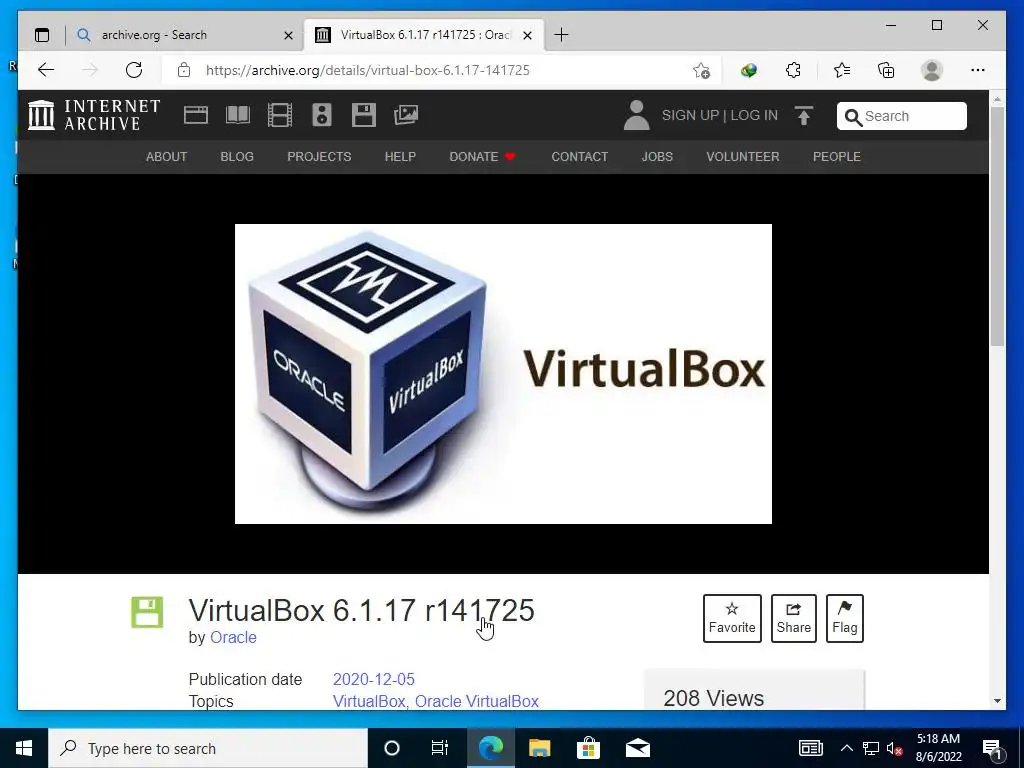
Task: Click the user avatar icon beside Sign Up
Action: (x=636, y=115)
